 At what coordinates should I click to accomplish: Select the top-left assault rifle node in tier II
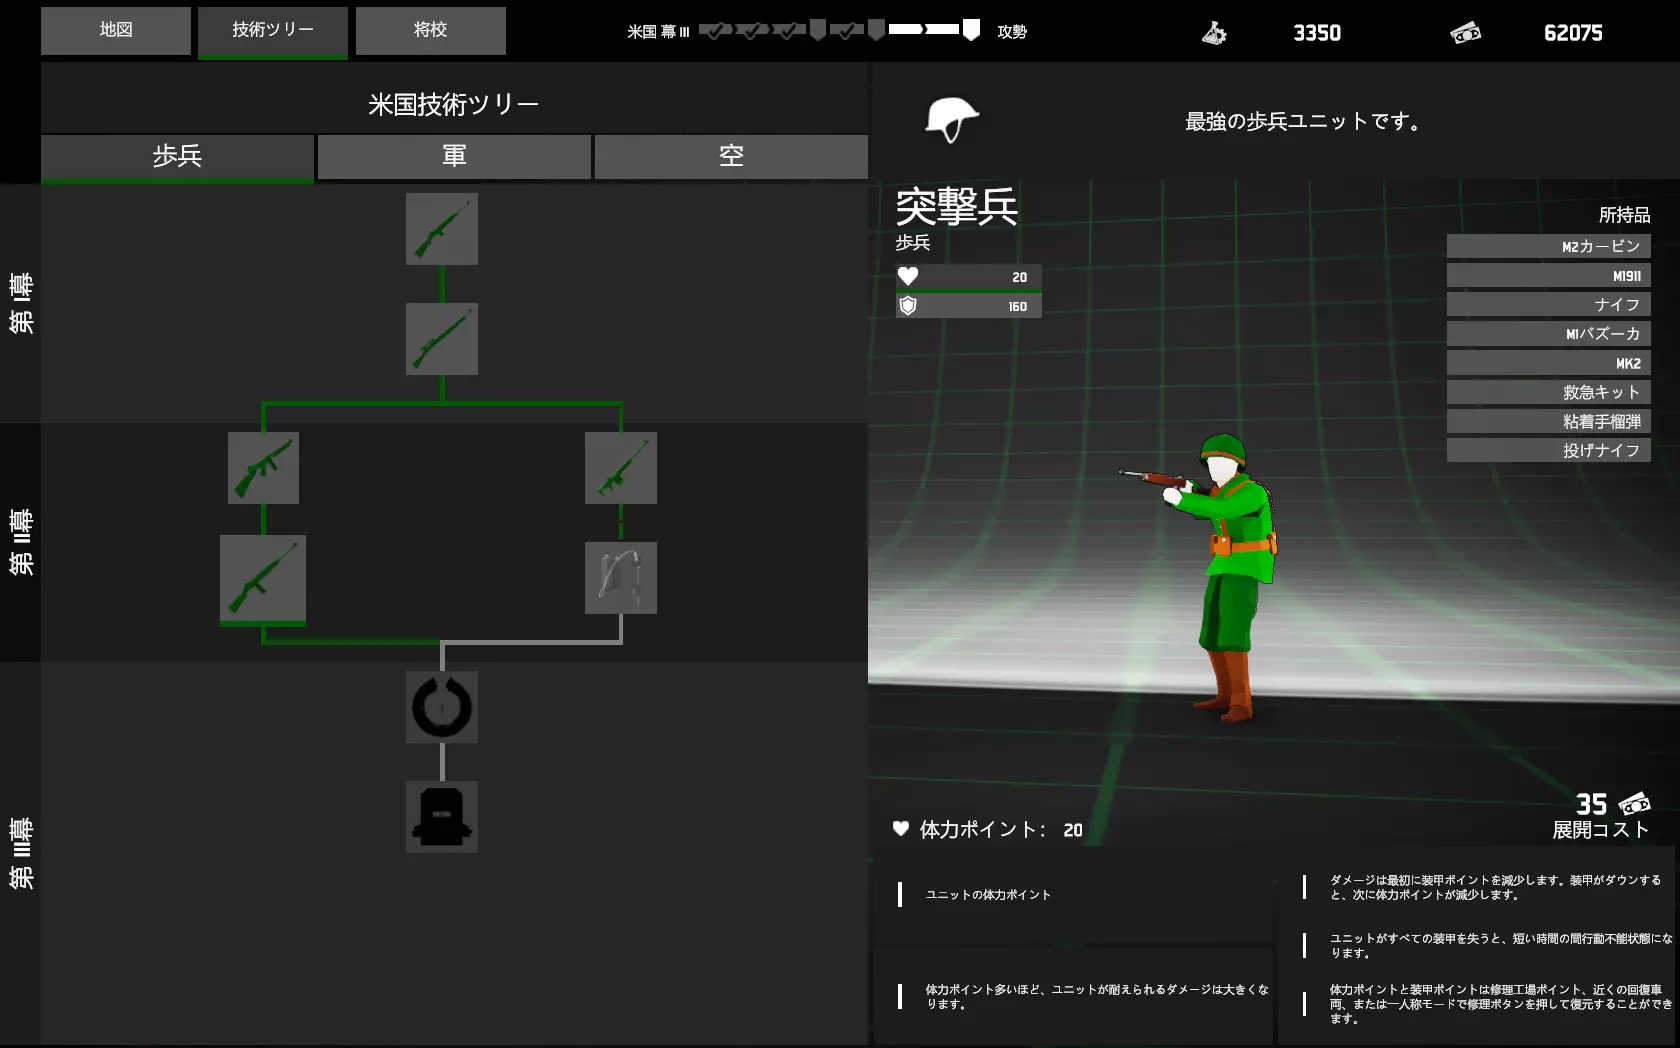tap(263, 468)
